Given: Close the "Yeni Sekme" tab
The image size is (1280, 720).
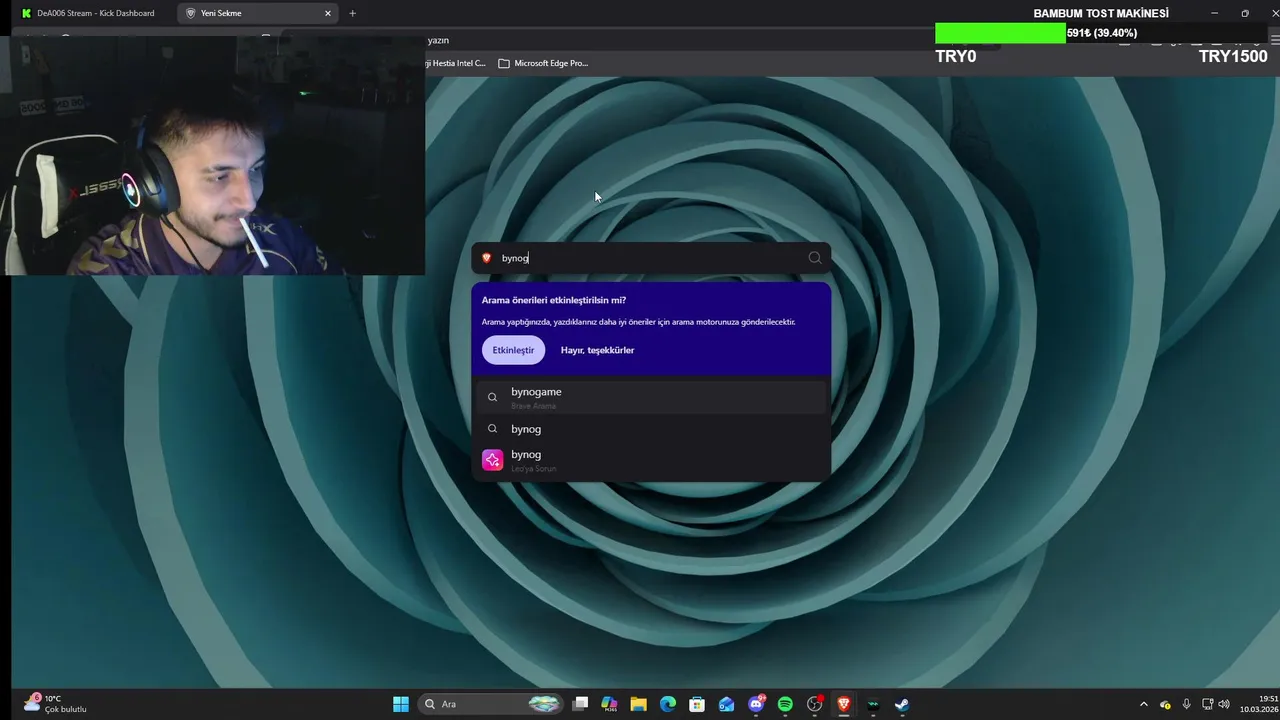Looking at the screenshot, I should 327,13.
